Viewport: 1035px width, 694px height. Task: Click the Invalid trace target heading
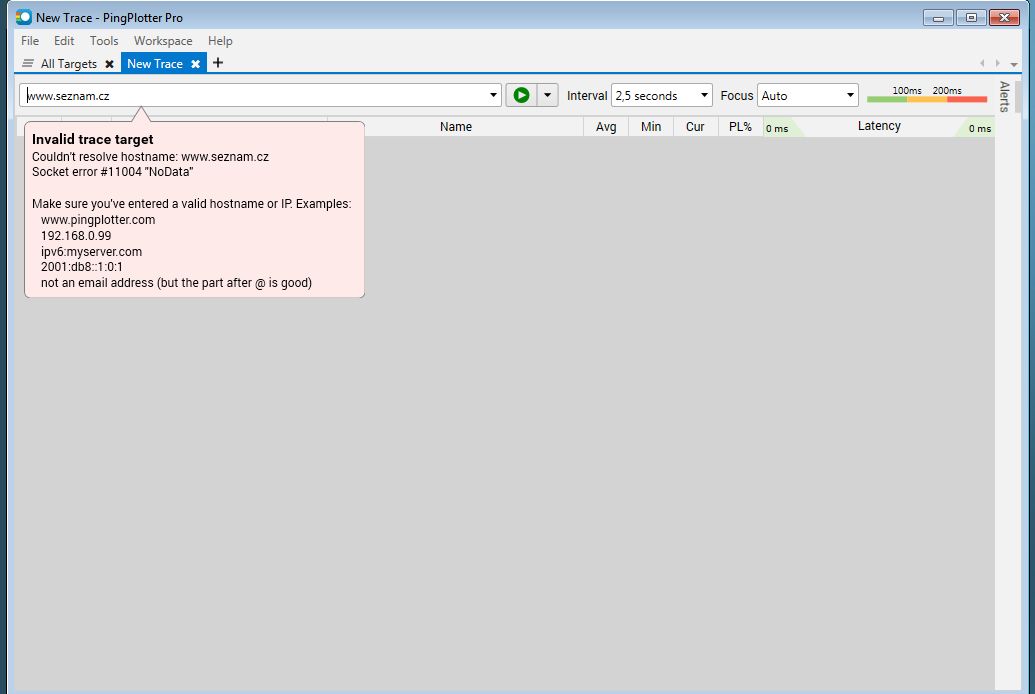[x=92, y=139]
